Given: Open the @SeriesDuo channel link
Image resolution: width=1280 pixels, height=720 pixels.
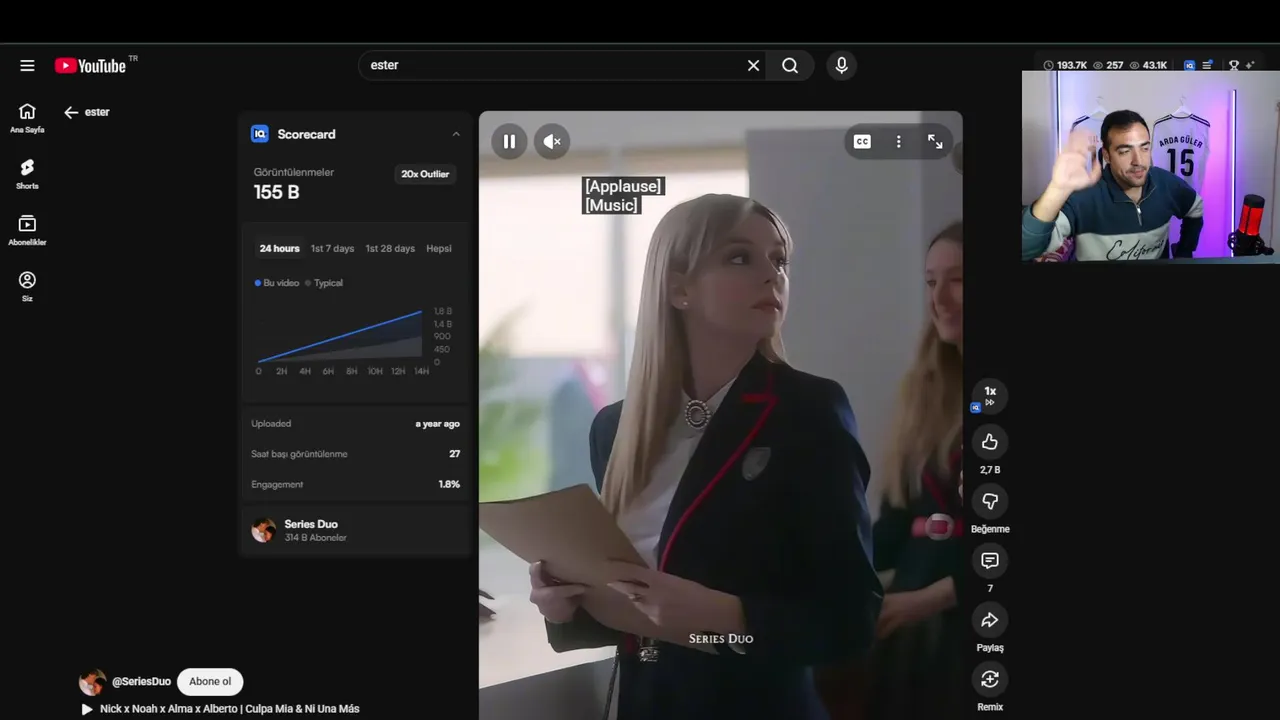Looking at the screenshot, I should pos(141,682).
